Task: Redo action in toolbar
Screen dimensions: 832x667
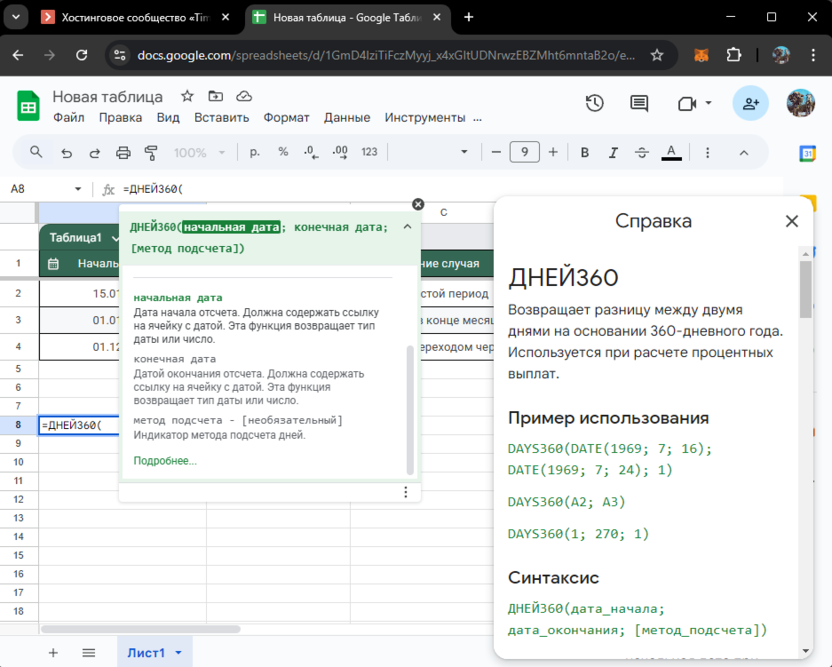Action: pos(94,153)
